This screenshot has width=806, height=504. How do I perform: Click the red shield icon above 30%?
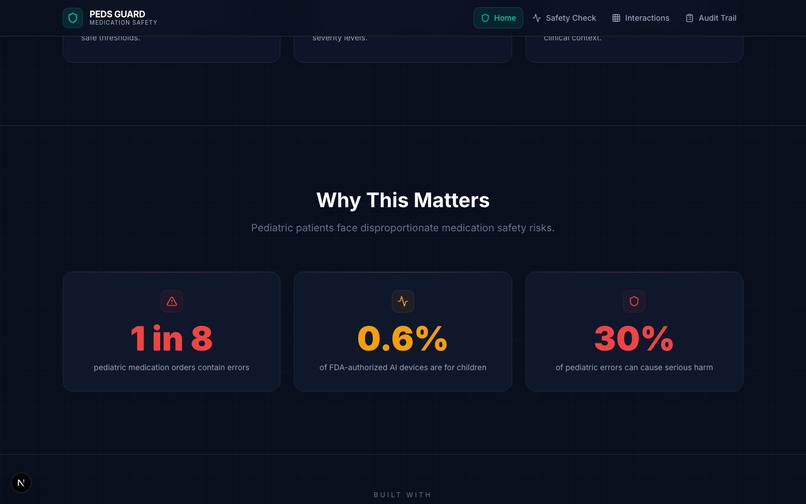634,301
